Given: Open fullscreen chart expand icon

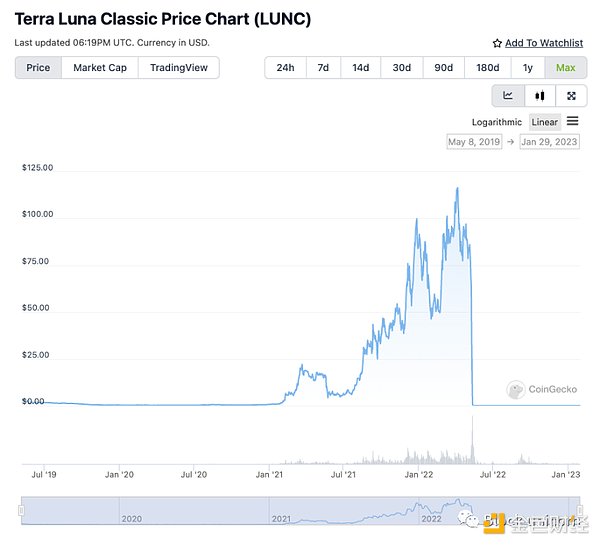Looking at the screenshot, I should coord(571,96).
